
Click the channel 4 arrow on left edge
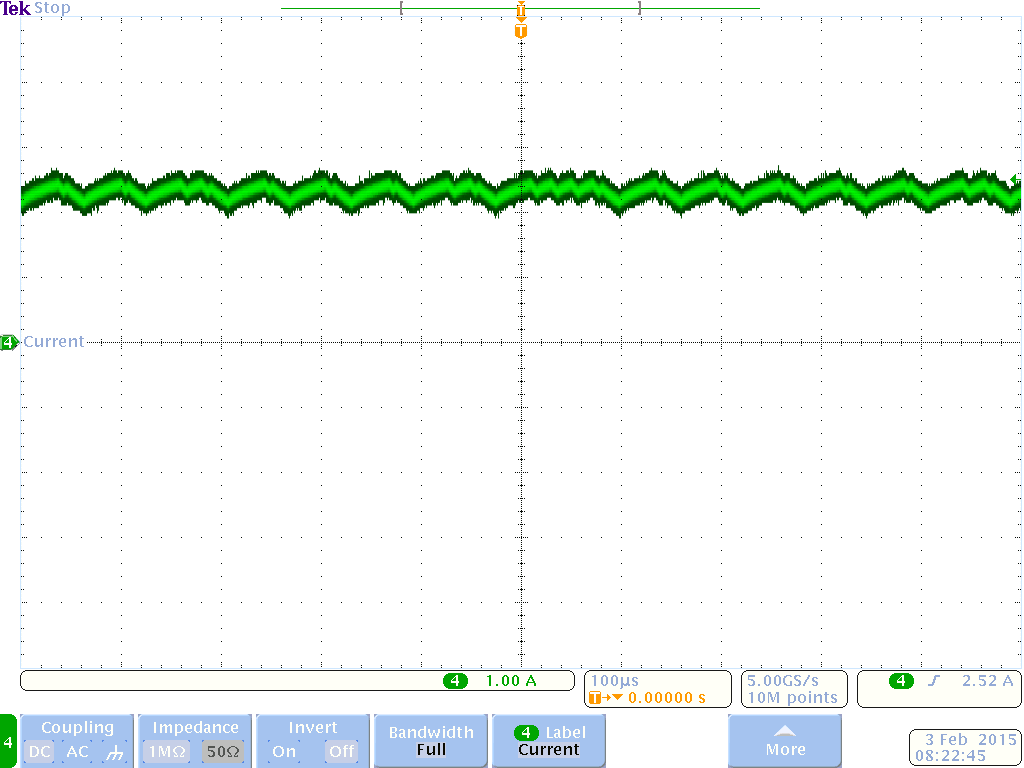7,341
